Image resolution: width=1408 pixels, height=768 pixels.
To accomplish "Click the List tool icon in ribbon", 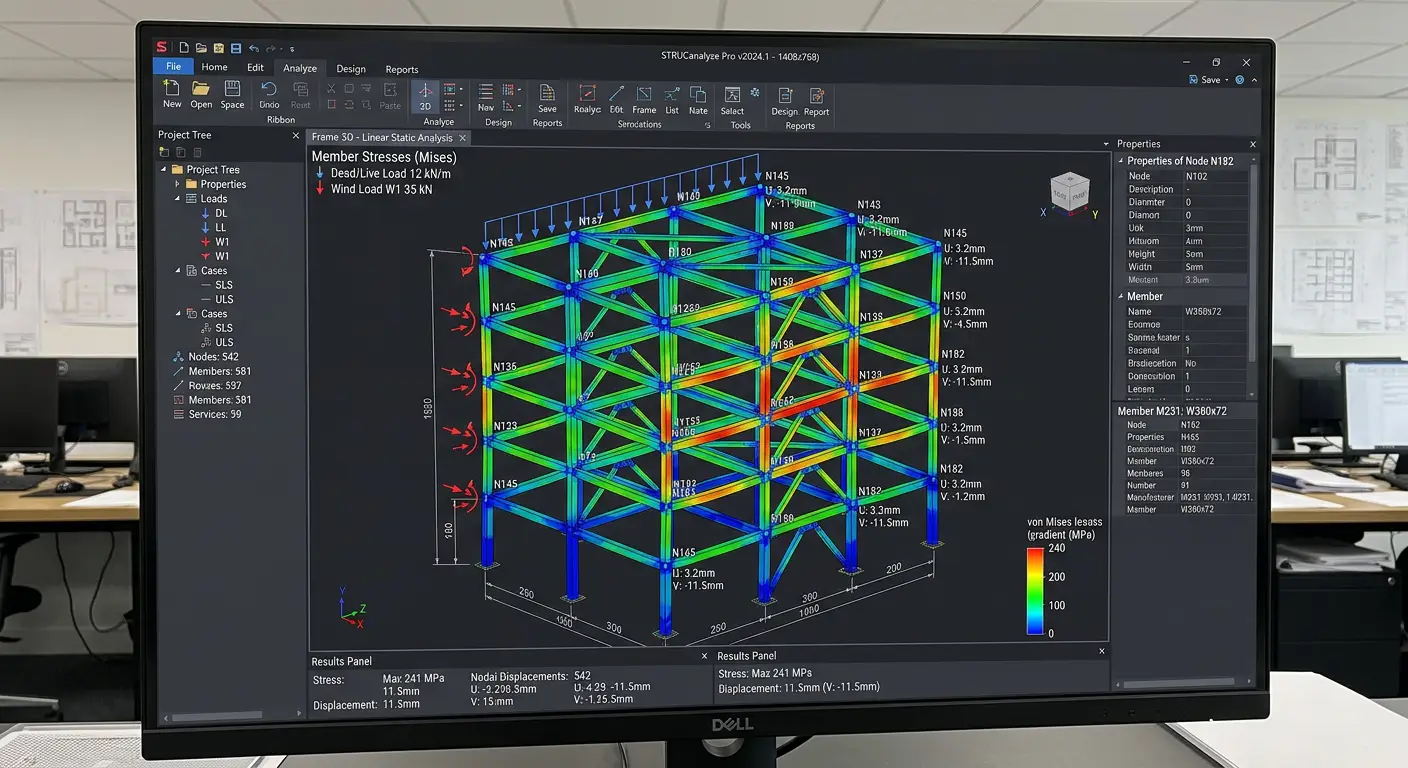I will click(671, 94).
